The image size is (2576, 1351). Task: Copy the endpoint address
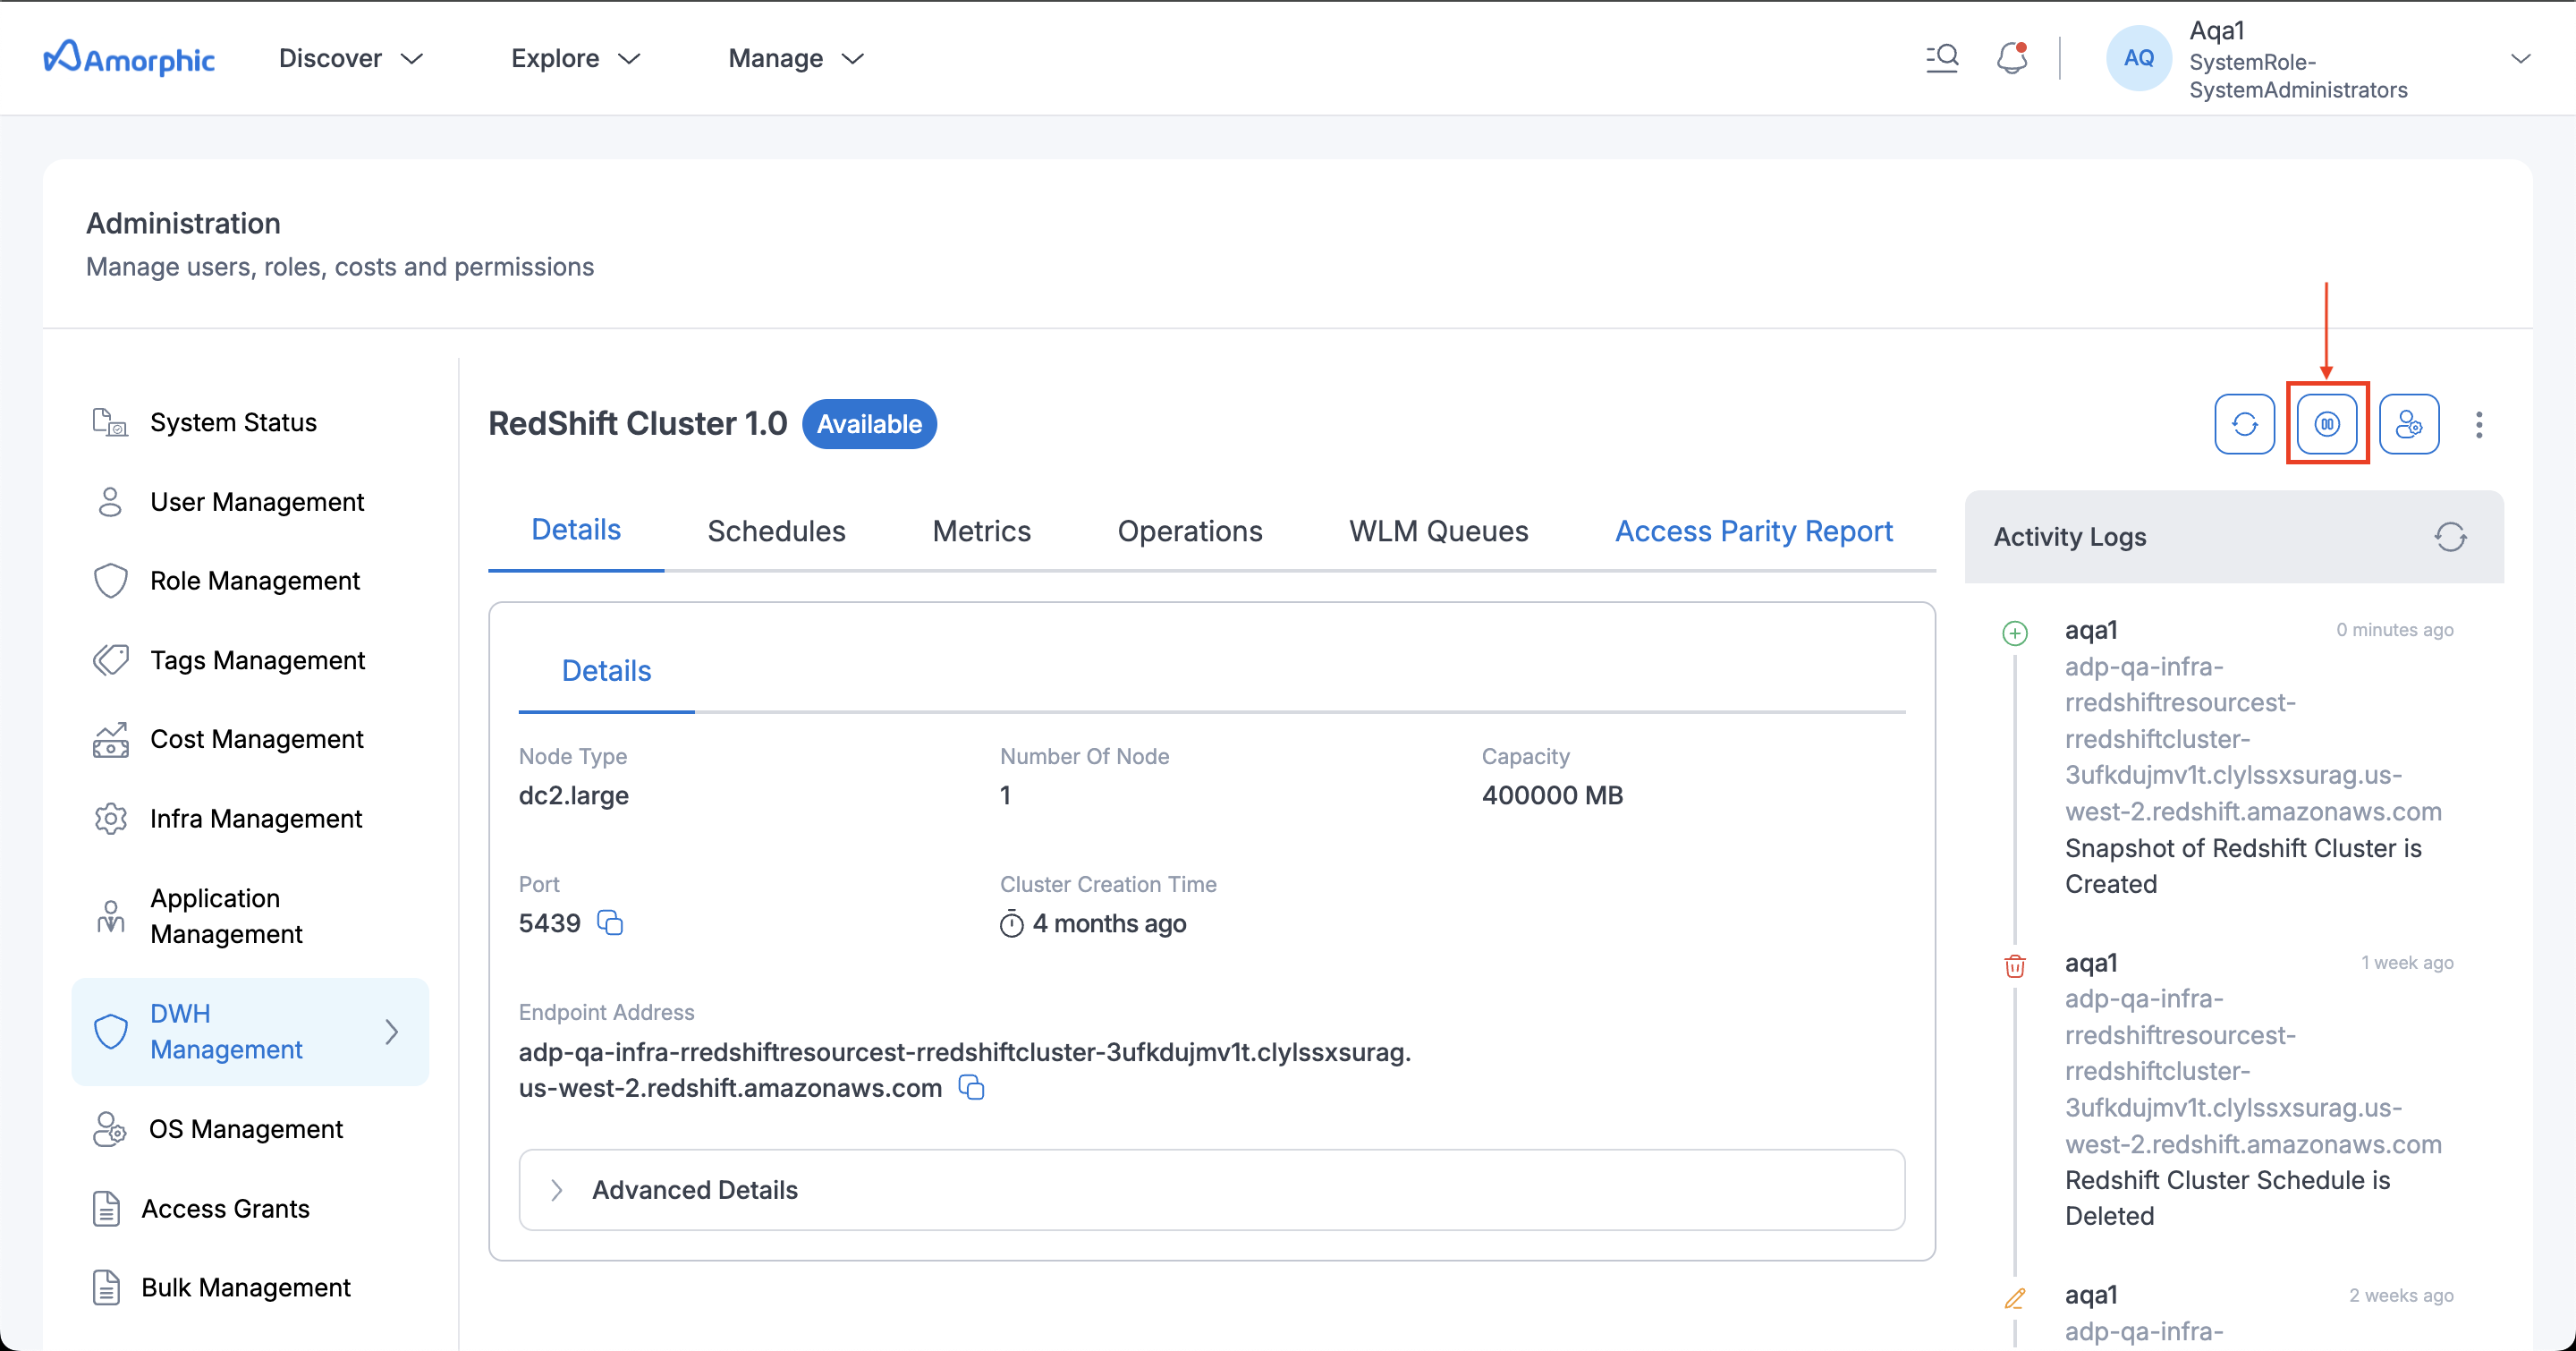coord(971,1087)
